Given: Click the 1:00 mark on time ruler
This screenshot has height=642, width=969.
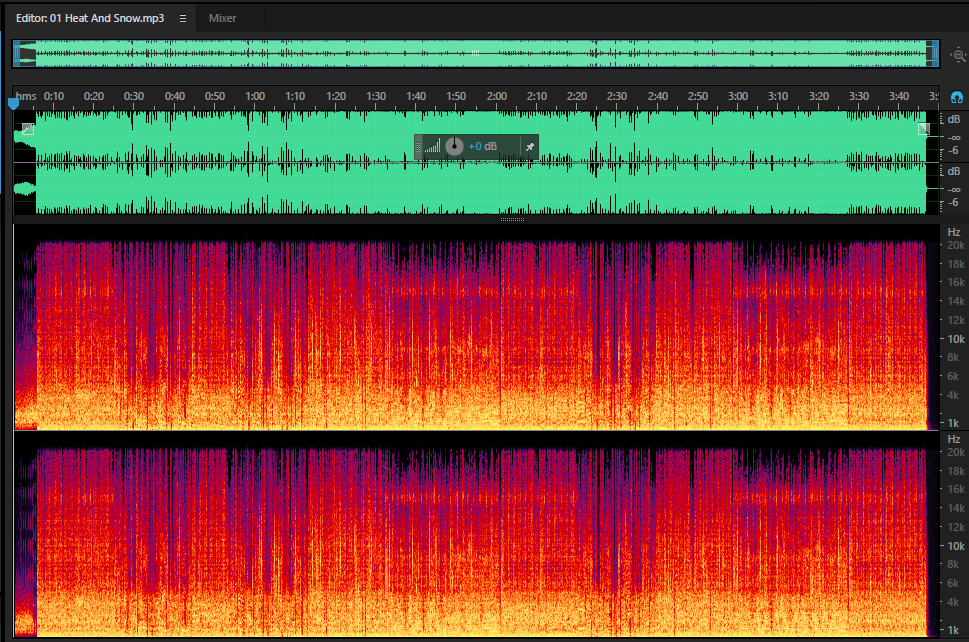Looking at the screenshot, I should pos(255,96).
